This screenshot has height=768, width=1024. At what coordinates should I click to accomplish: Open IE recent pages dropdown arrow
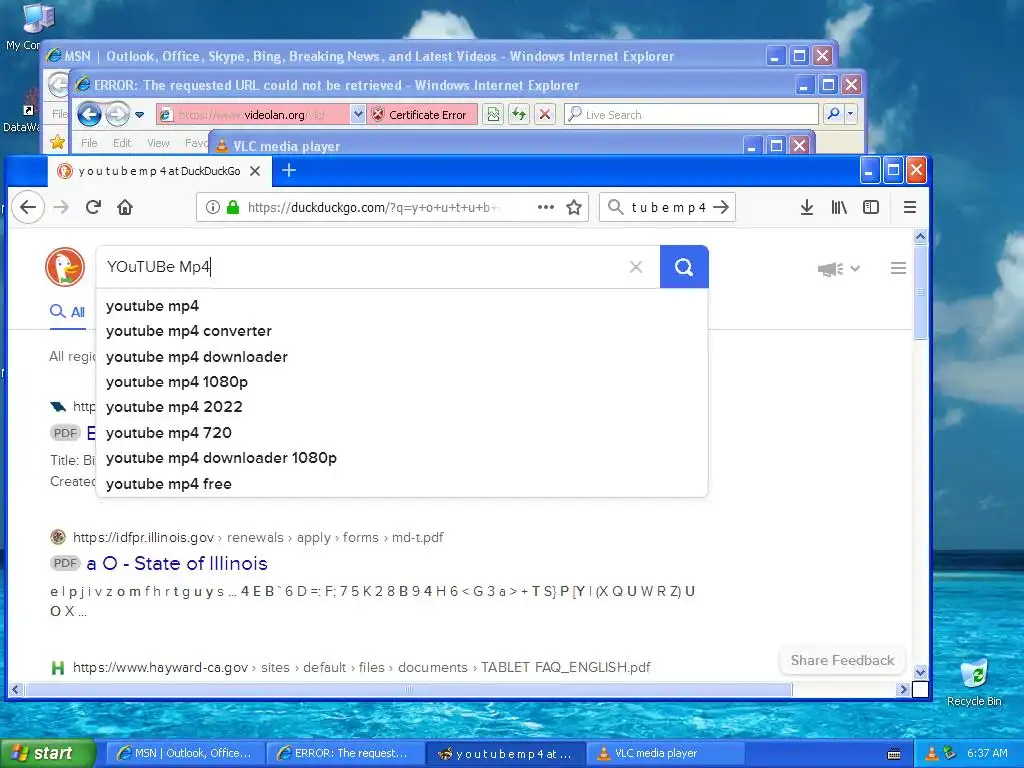(139, 115)
